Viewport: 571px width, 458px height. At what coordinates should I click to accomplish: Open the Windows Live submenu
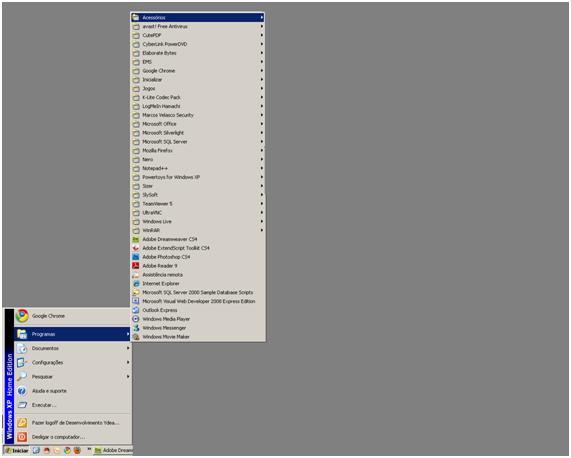(198, 221)
